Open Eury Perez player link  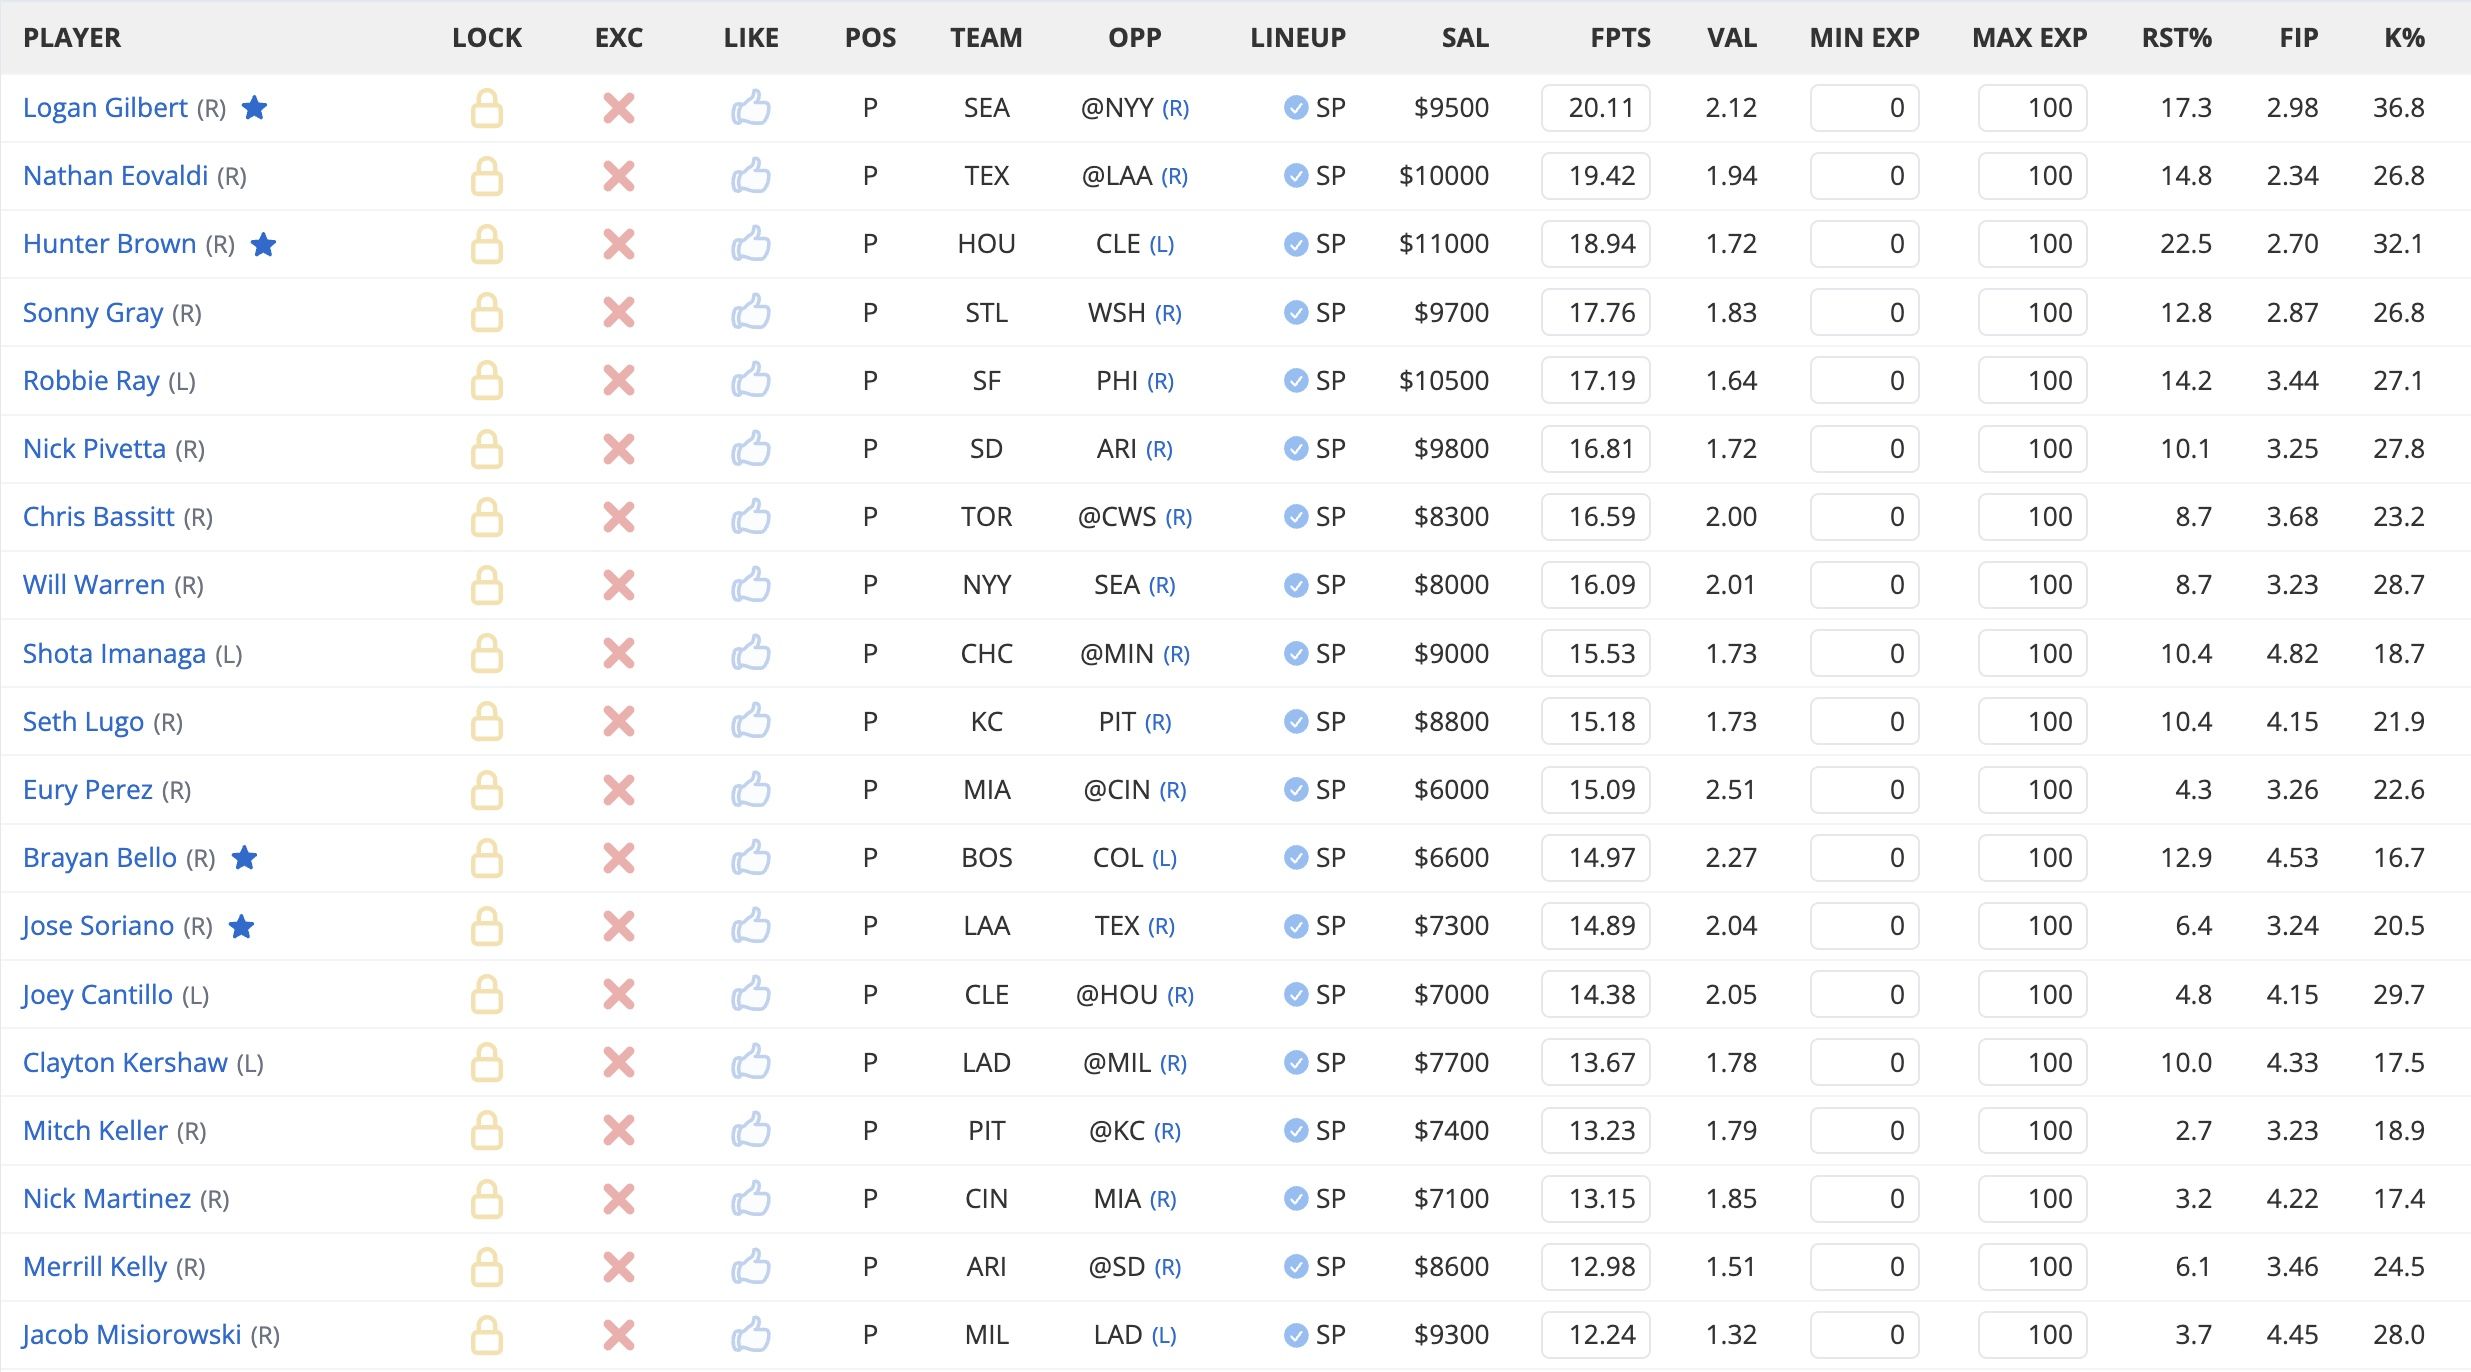coord(88,790)
